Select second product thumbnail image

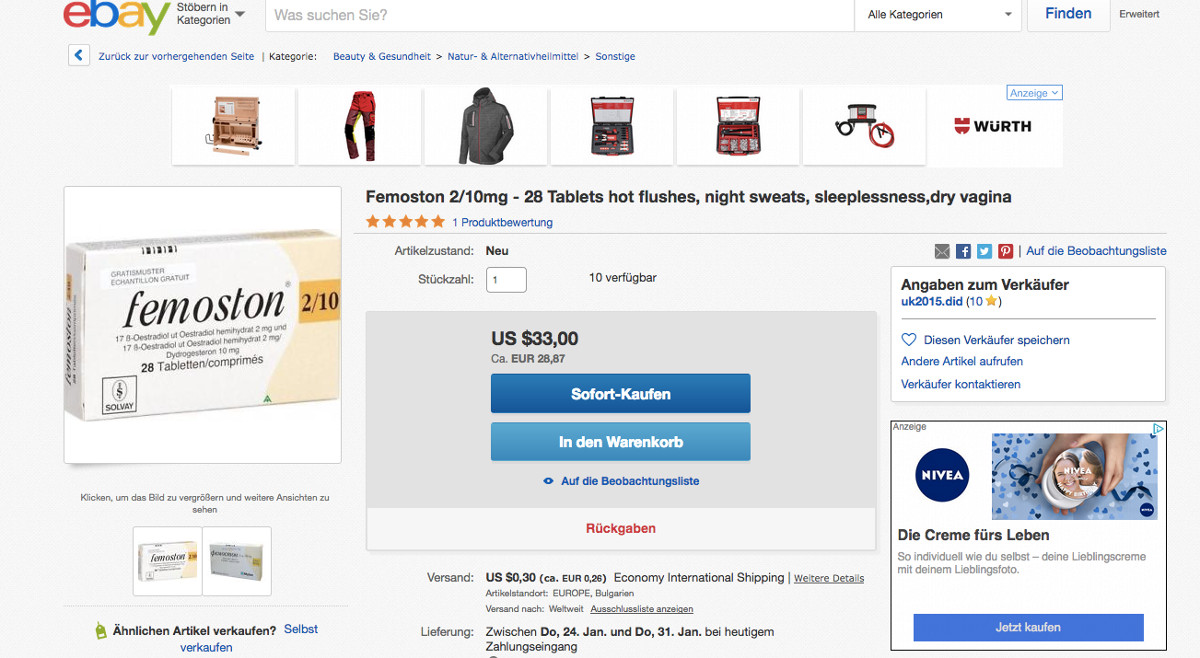(237, 561)
